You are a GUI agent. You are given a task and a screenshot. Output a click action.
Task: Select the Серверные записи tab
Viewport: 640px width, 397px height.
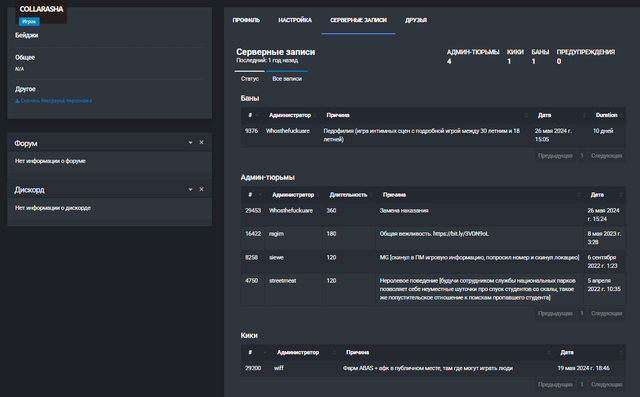pos(358,20)
